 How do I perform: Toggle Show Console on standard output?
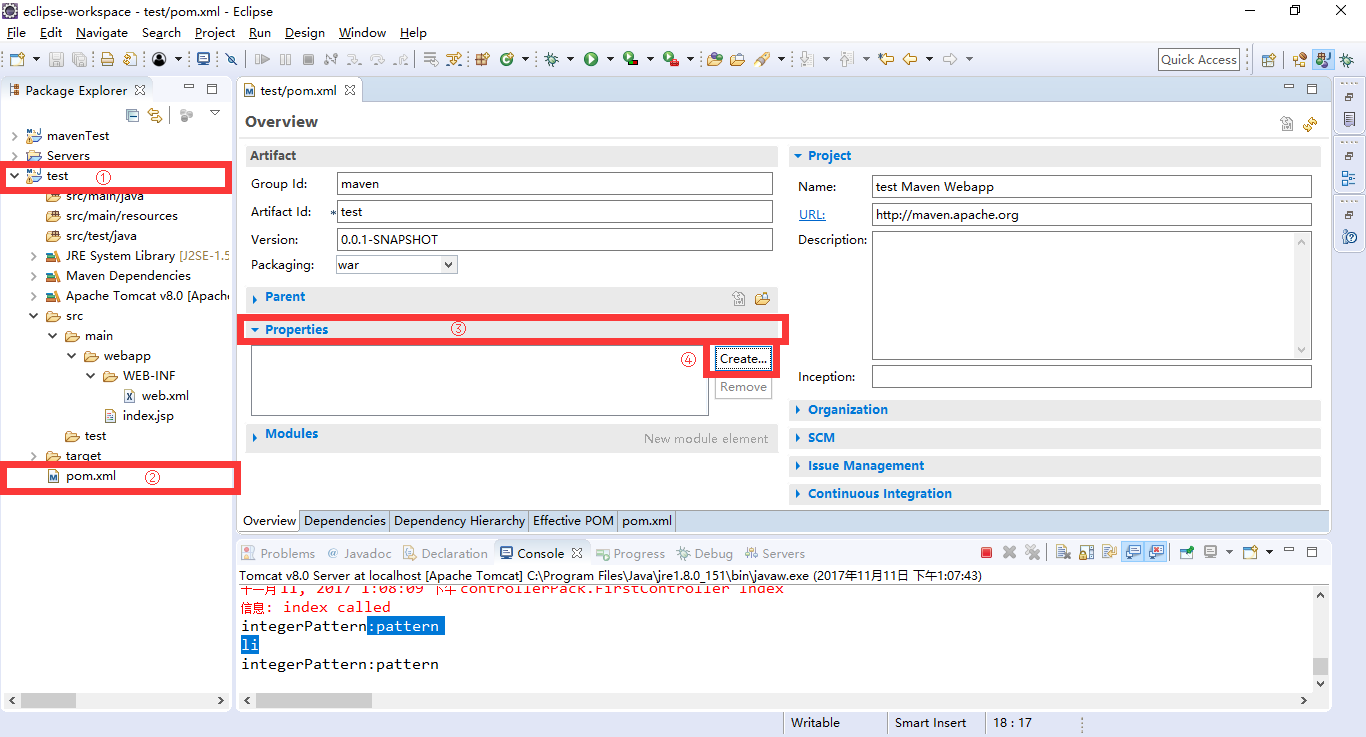(1133, 552)
